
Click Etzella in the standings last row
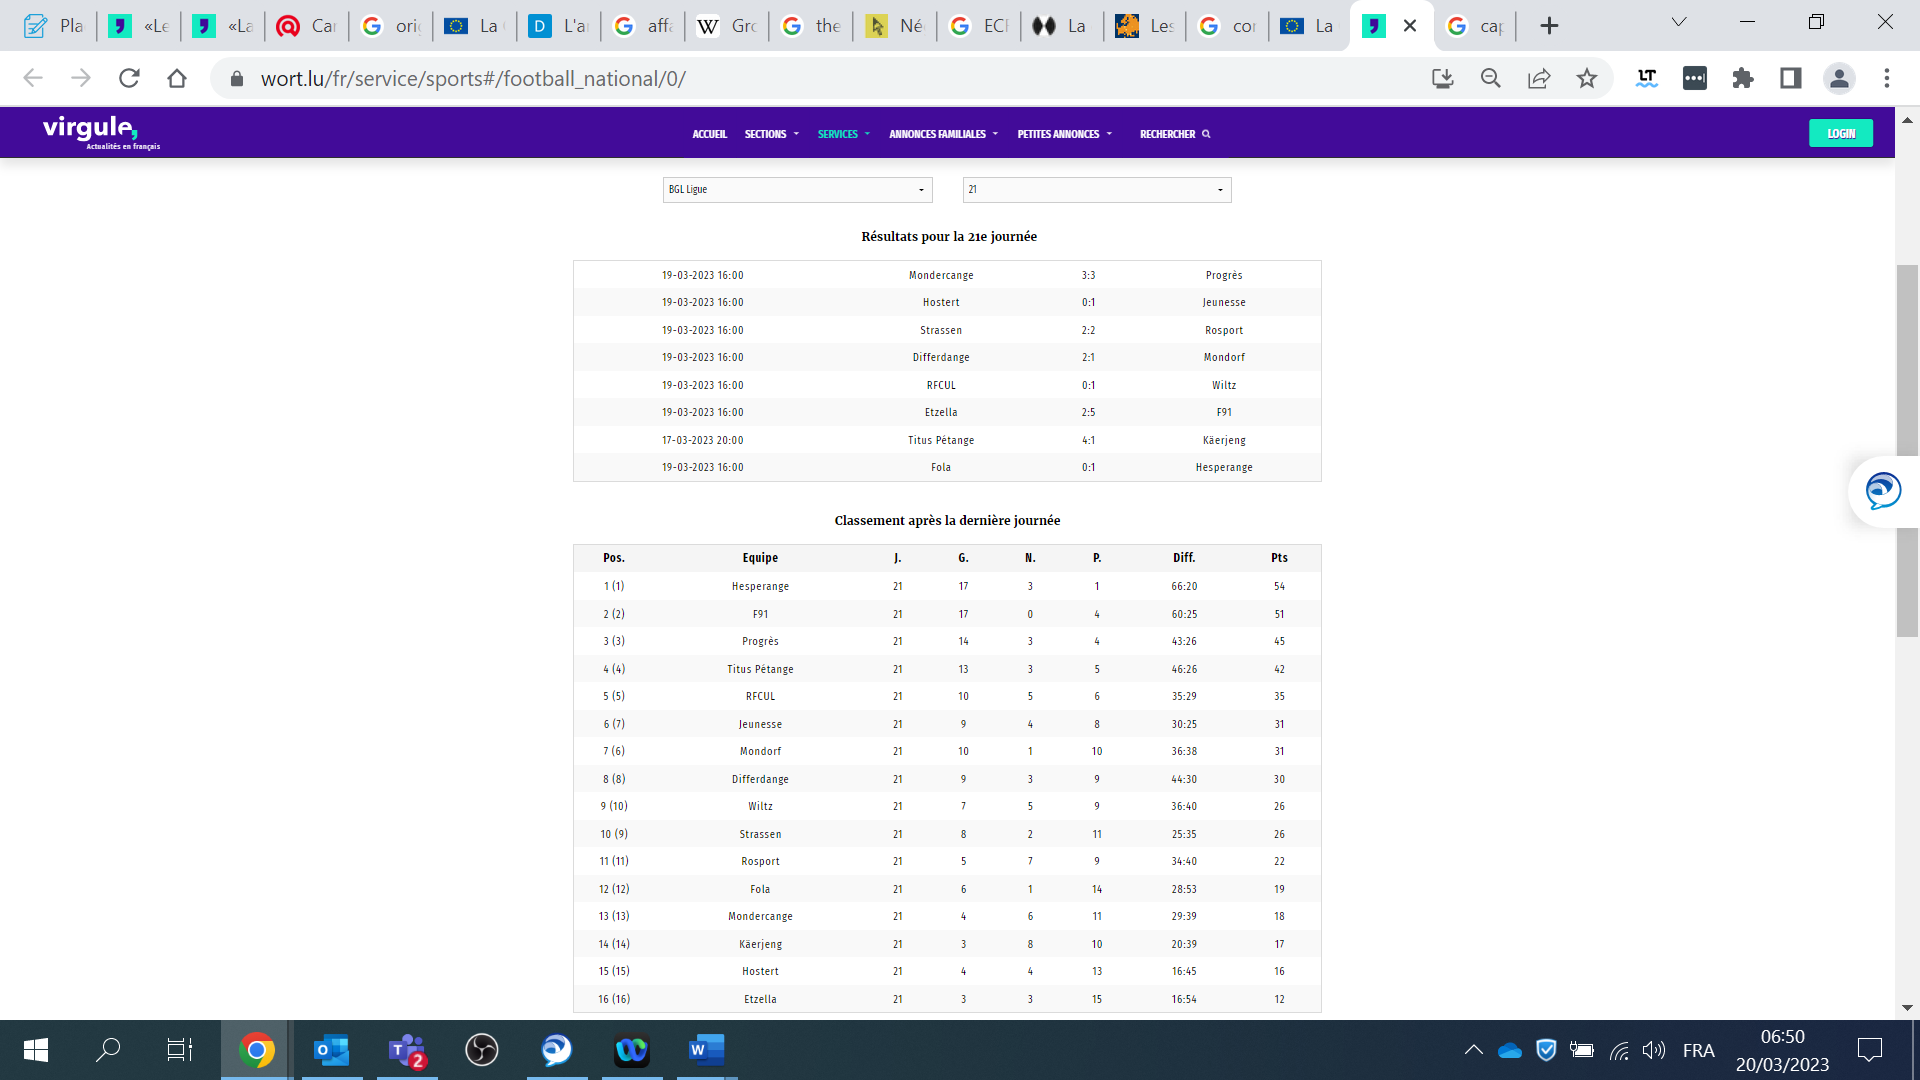click(760, 1000)
